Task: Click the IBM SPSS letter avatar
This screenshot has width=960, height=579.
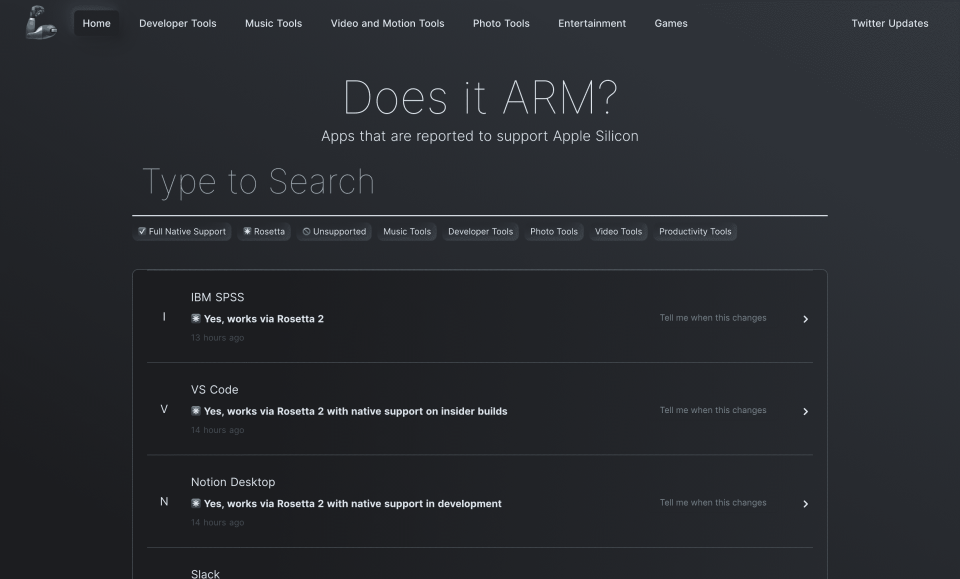Action: [164, 317]
